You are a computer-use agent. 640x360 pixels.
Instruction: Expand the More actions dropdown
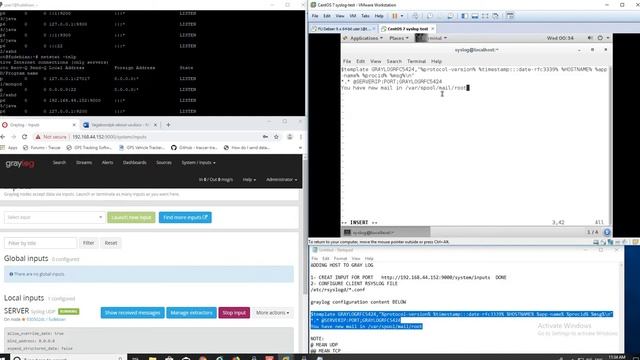pos(272,313)
